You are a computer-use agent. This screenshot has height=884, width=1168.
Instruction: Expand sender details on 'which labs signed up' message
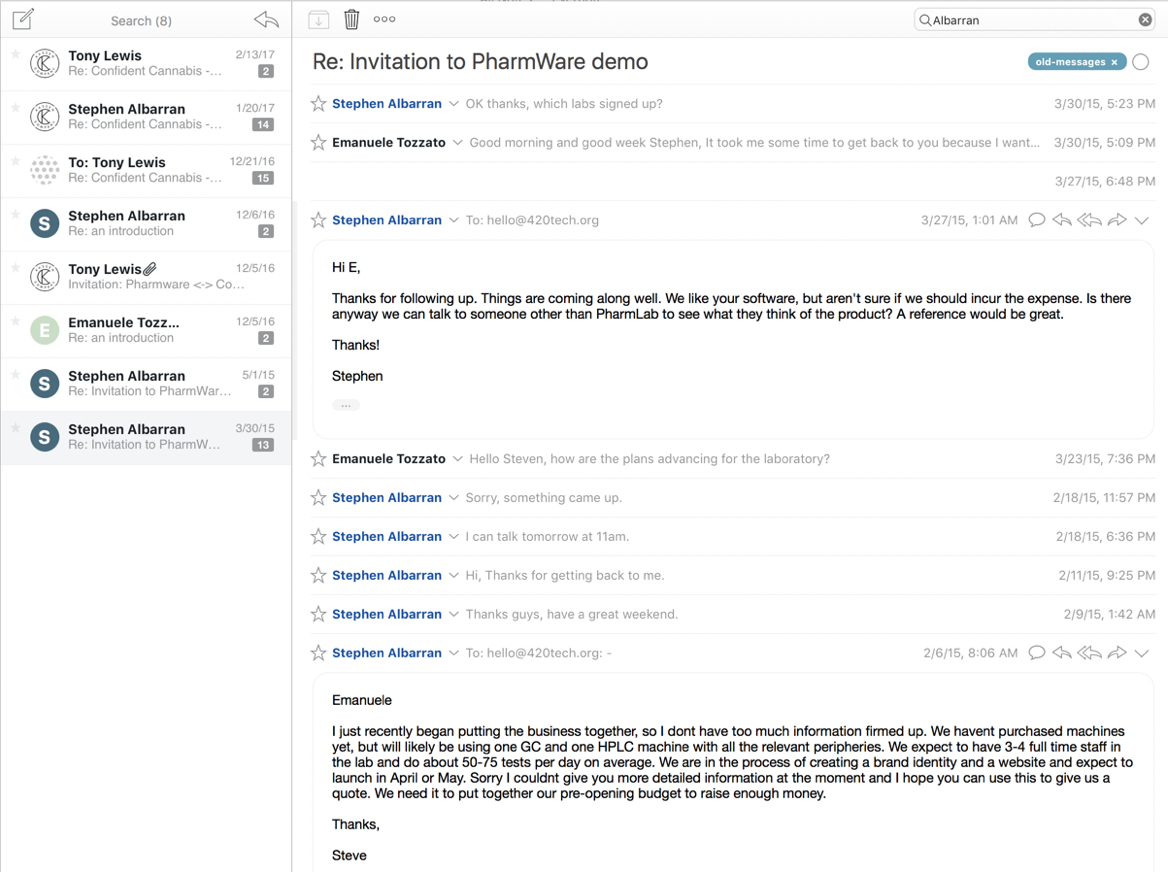(454, 104)
